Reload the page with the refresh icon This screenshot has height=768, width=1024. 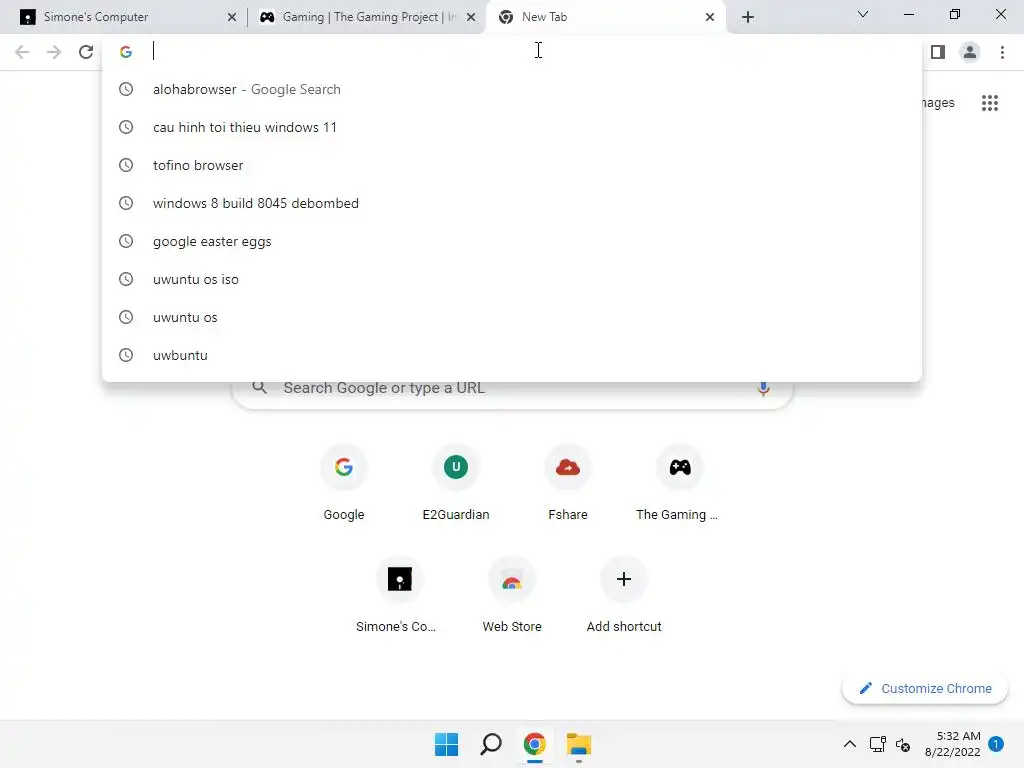click(86, 52)
